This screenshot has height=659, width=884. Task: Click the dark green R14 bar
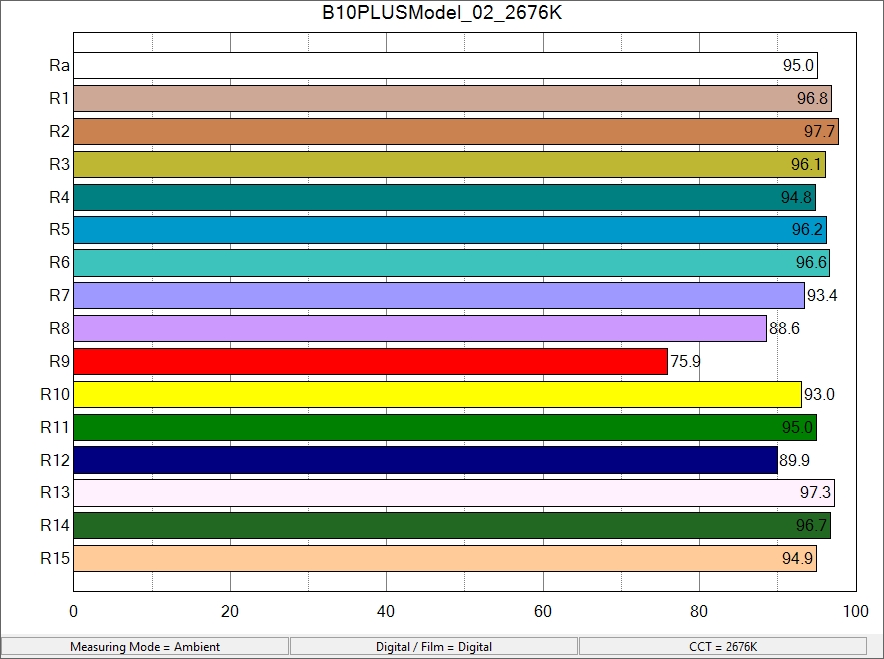[452, 525]
